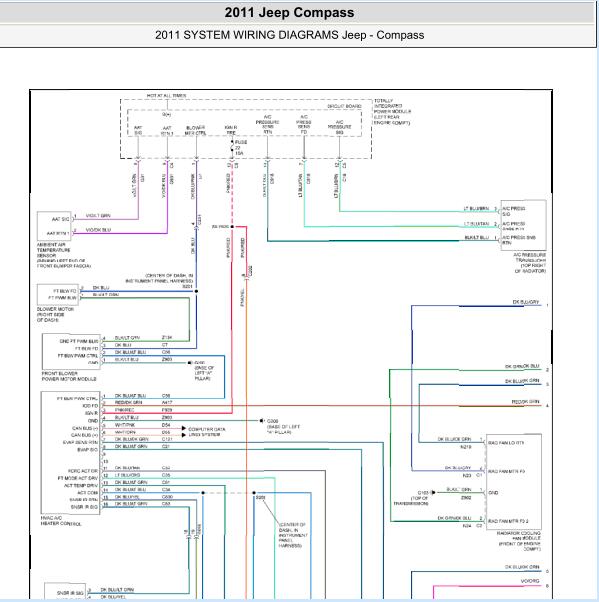Image resolution: width=599 pixels, height=602 pixels.
Task: Click the 'AMBIENT AIR TEMPERATURE SENSOR' caption
Action: point(64,255)
